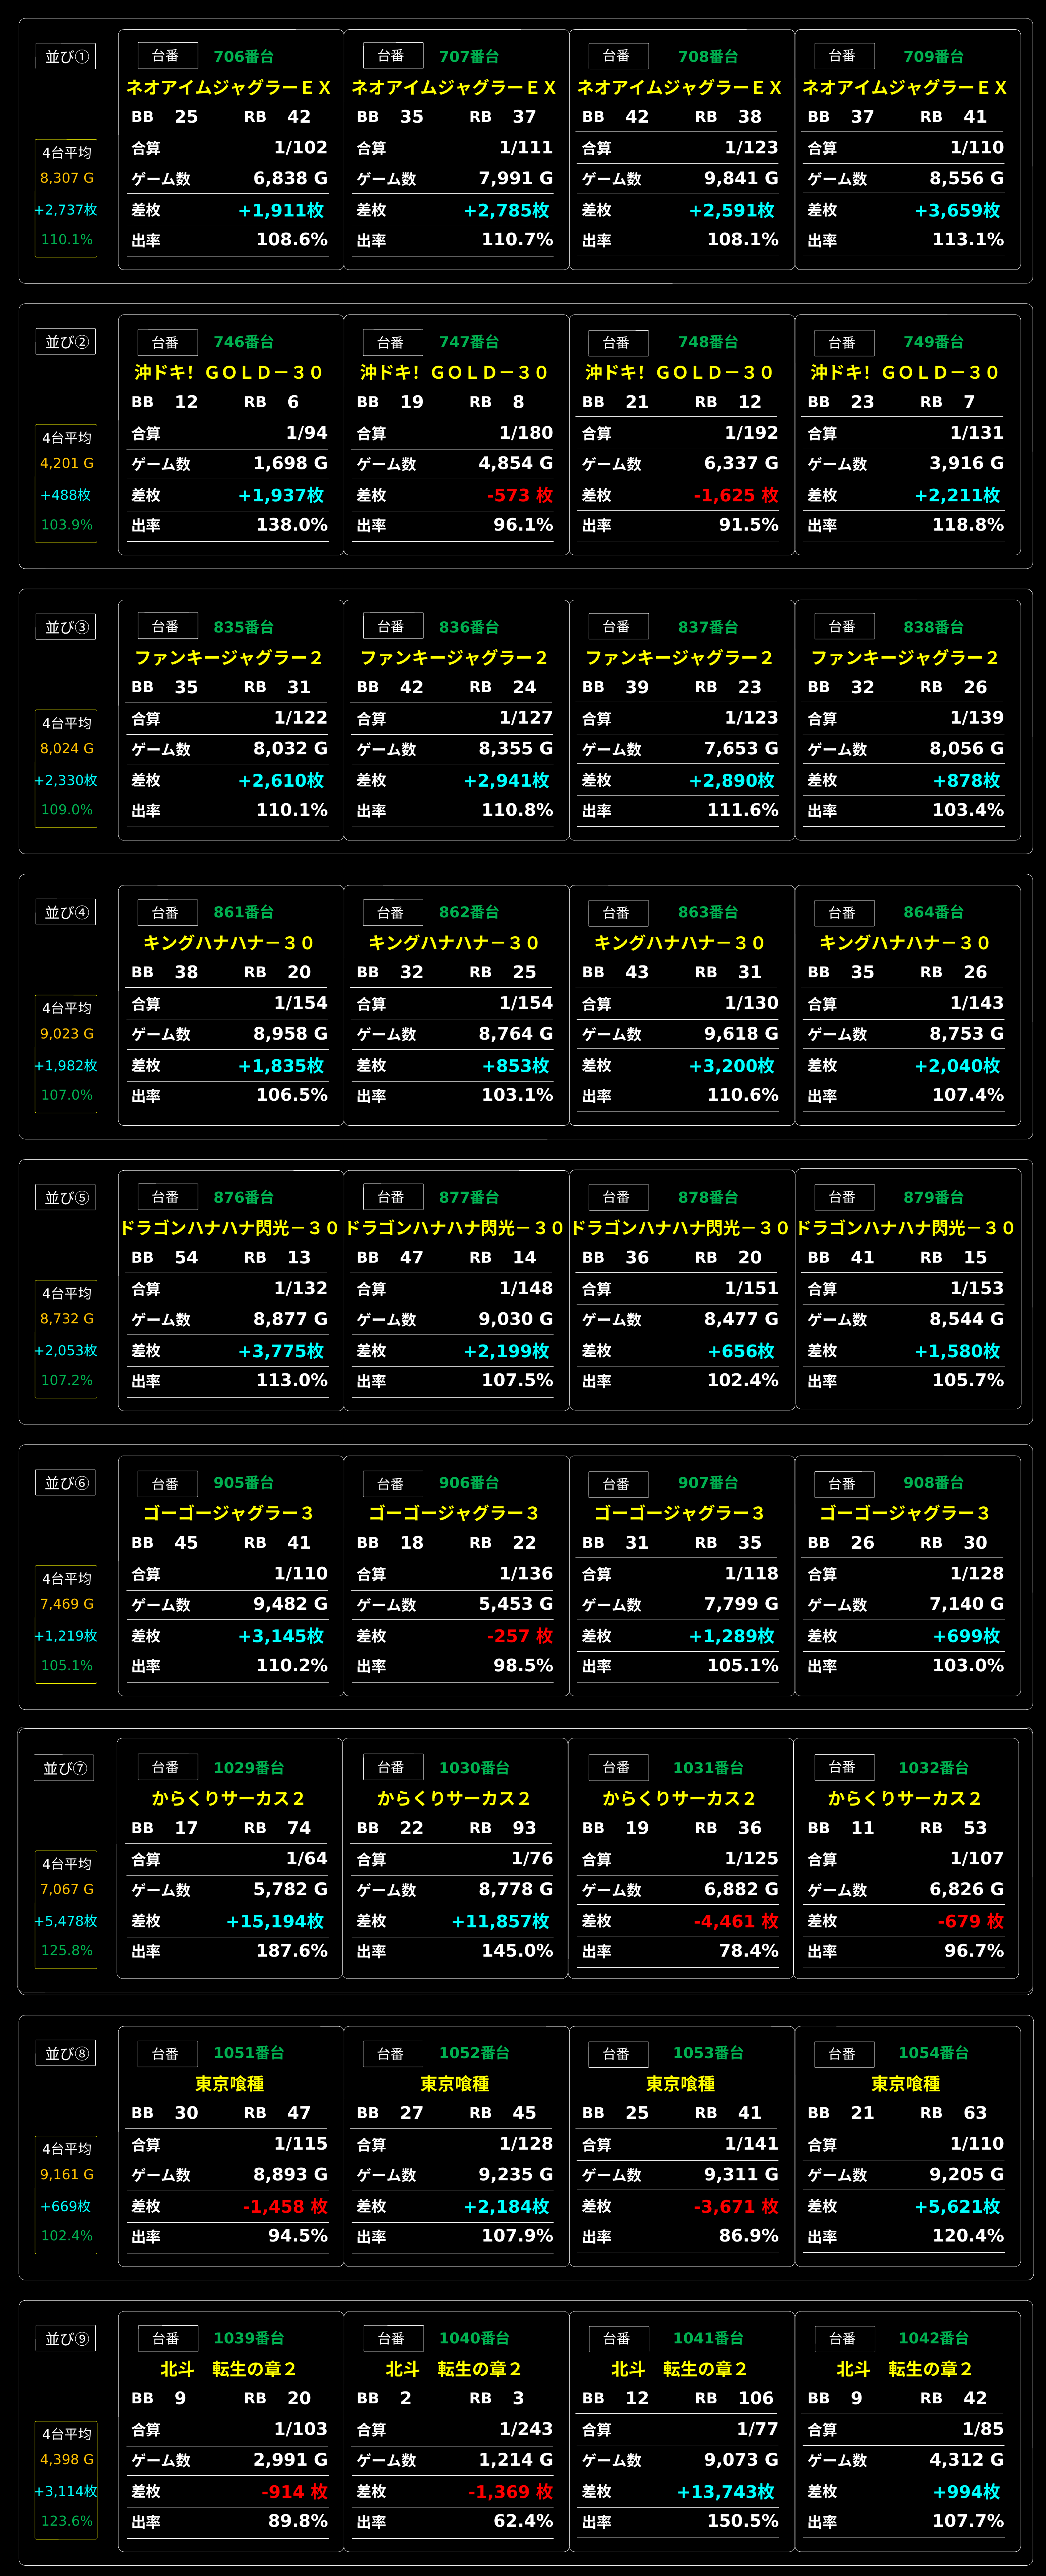Viewport: 1046px width, 2576px height.
Task: Pick the "+15,194枚" medal difference value
Action: coord(275,1921)
